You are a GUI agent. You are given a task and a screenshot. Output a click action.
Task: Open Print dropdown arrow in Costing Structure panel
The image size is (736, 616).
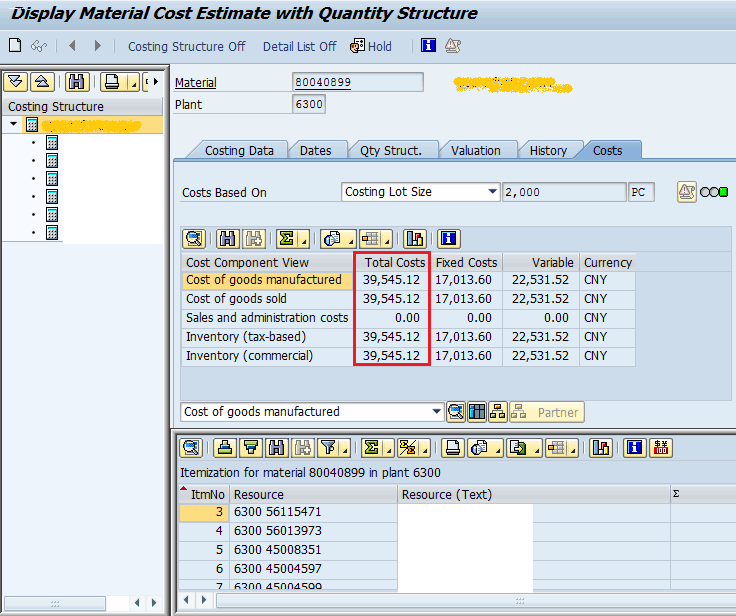click(x=134, y=84)
